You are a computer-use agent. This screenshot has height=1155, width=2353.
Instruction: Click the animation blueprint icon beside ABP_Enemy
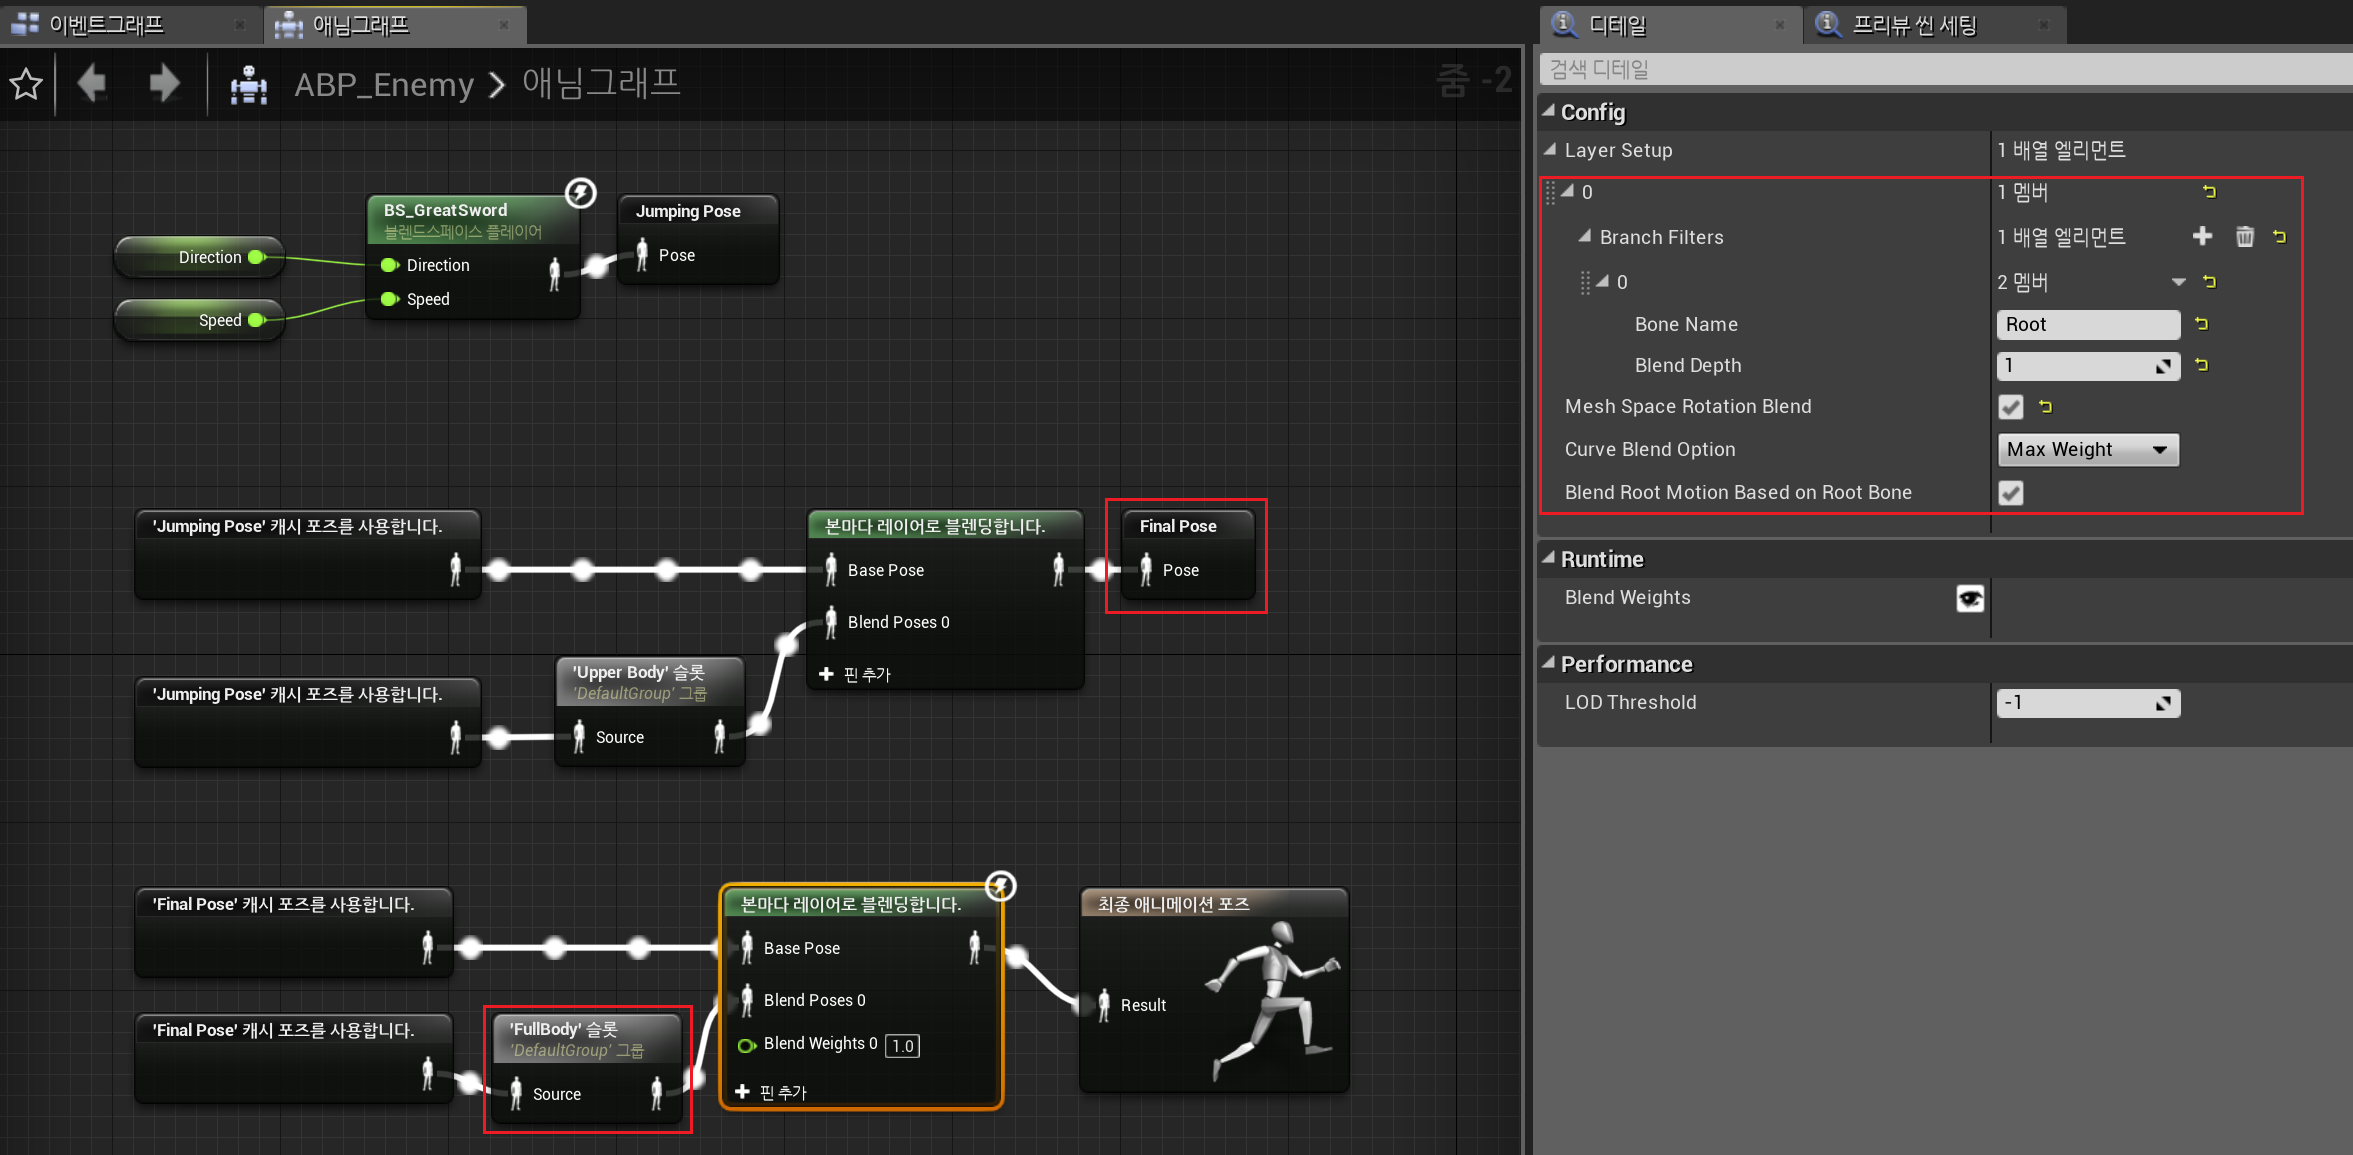[x=248, y=85]
